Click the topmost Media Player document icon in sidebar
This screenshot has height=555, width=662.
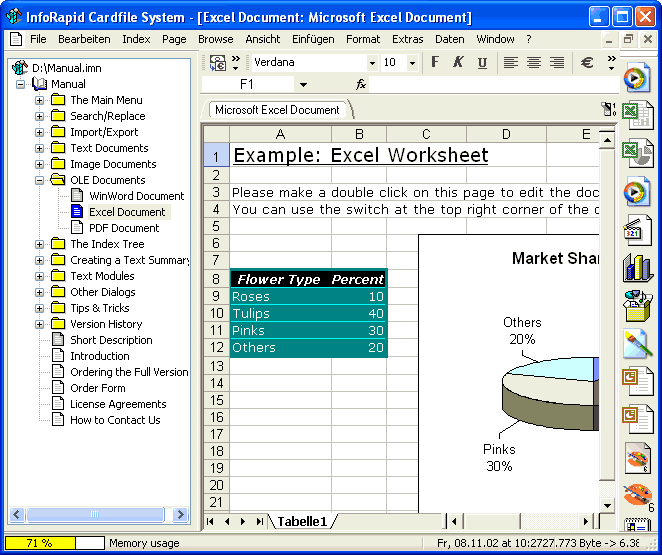click(x=637, y=77)
